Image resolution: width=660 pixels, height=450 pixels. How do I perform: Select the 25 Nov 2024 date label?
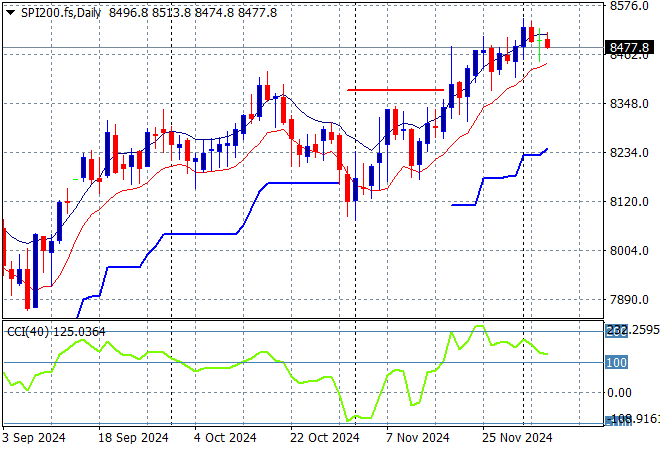point(517,438)
